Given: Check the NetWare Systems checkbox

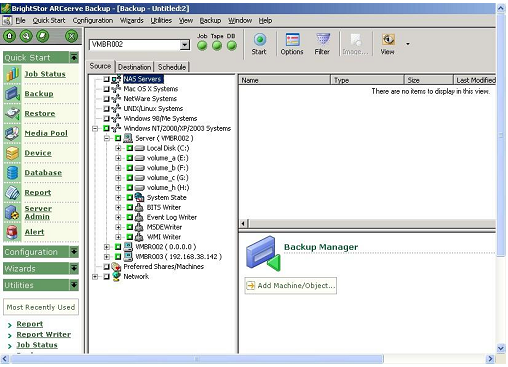Looking at the screenshot, I should 106,99.
